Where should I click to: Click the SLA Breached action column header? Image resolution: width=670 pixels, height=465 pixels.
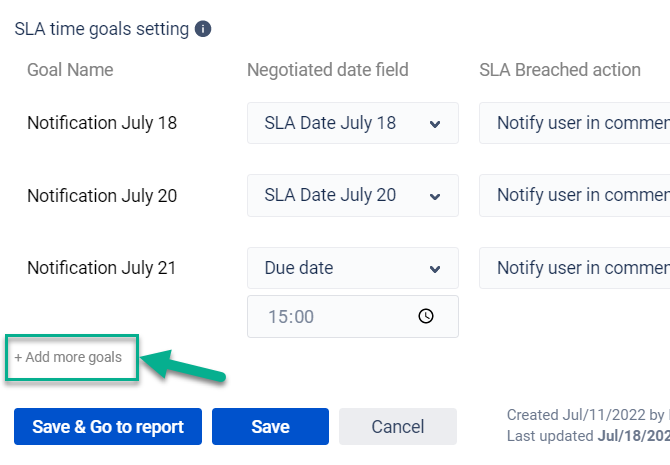coord(560,70)
